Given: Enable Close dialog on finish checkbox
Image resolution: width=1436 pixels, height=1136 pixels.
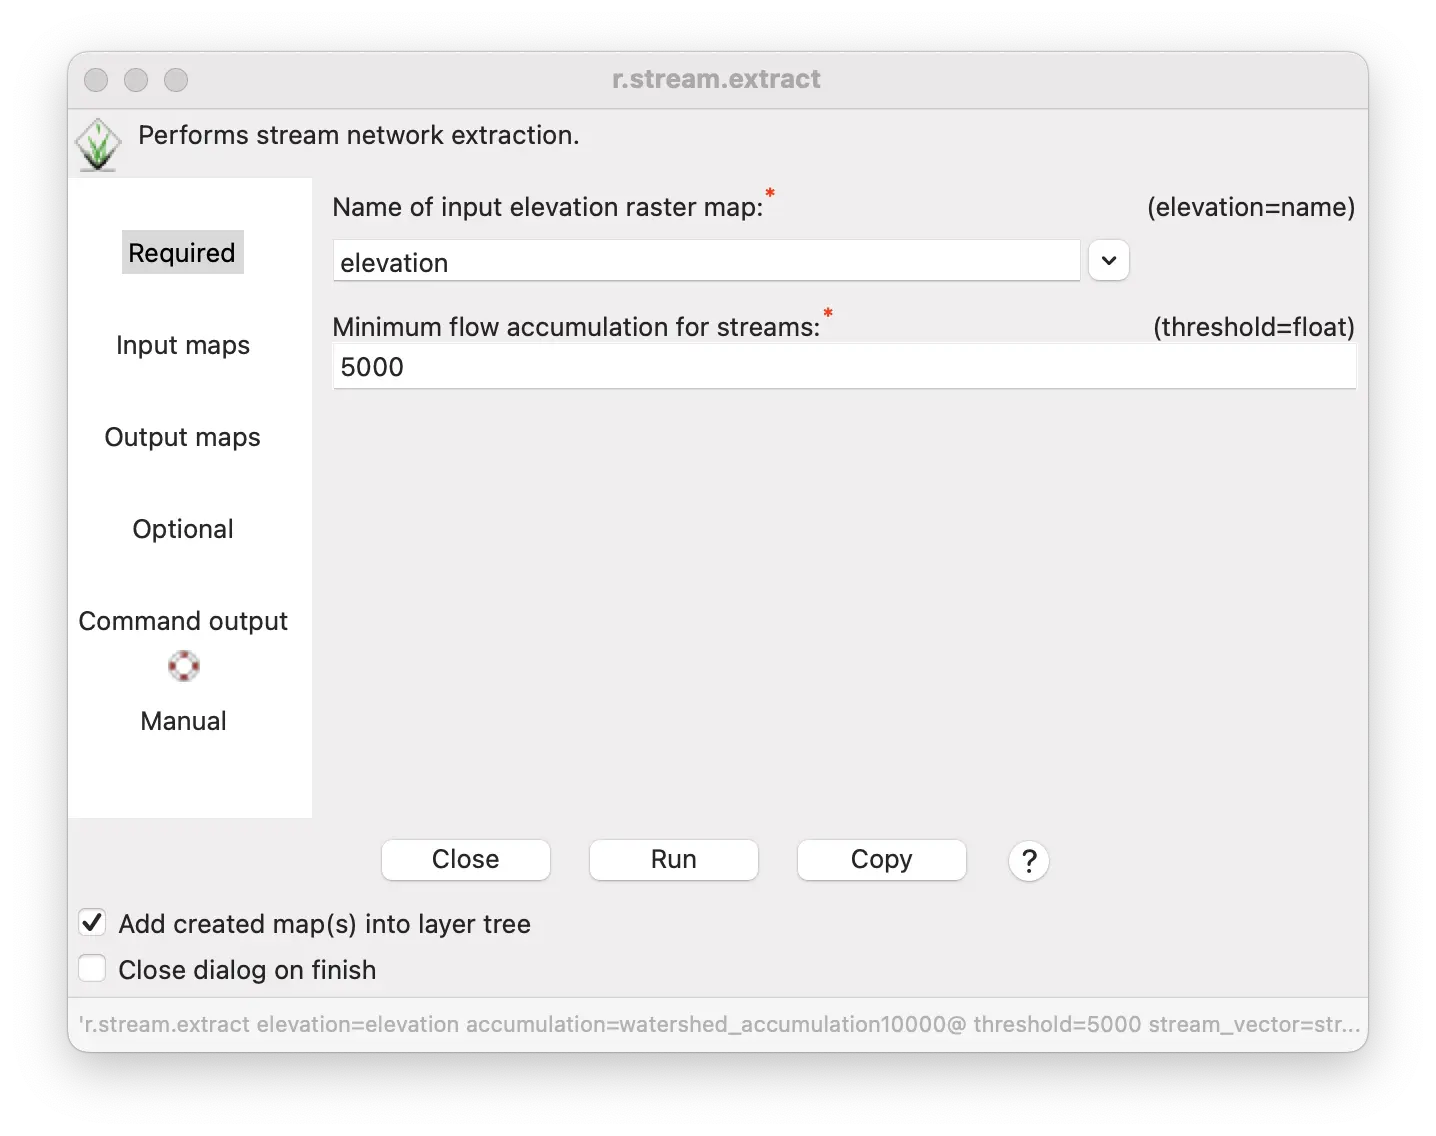Looking at the screenshot, I should (92, 968).
